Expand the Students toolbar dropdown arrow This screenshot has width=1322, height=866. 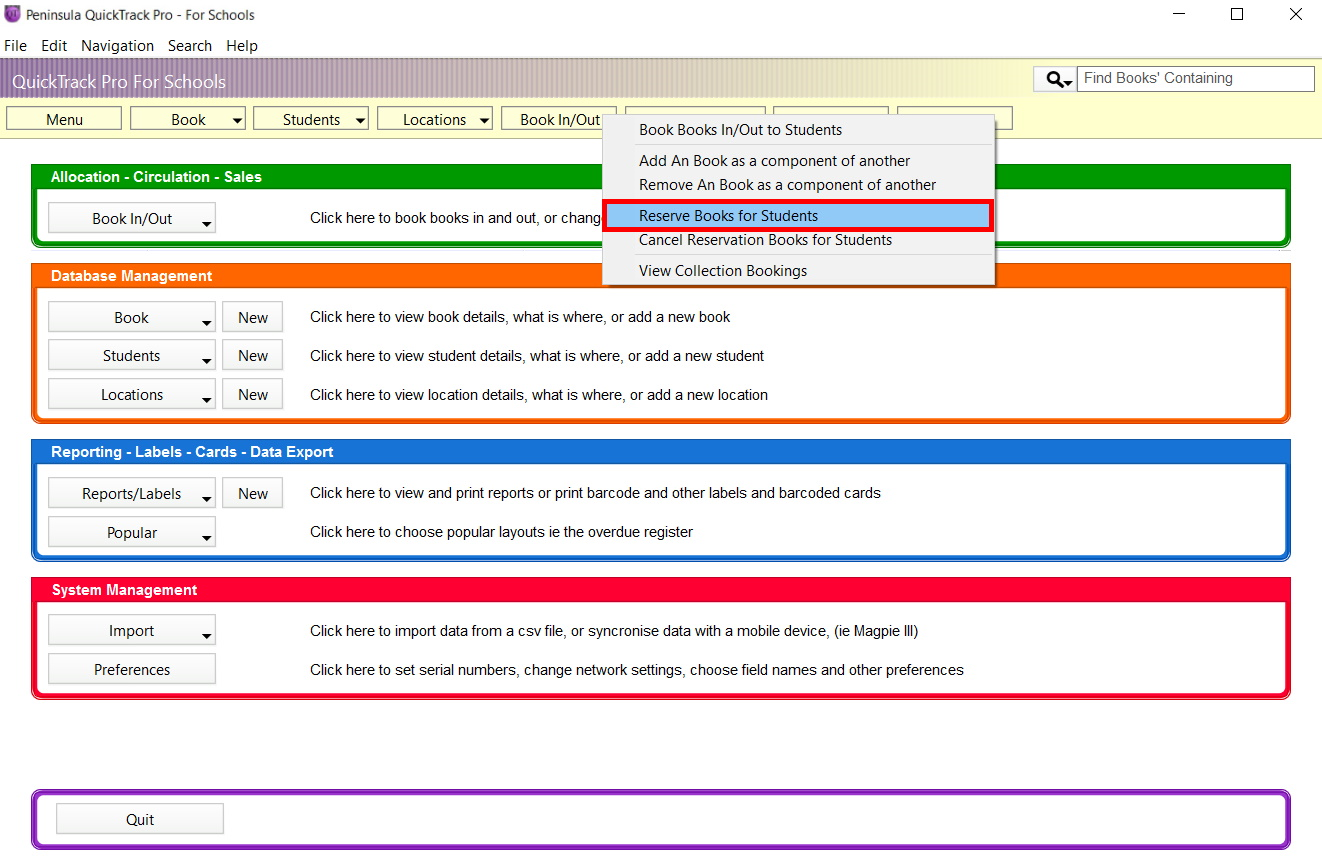[360, 120]
